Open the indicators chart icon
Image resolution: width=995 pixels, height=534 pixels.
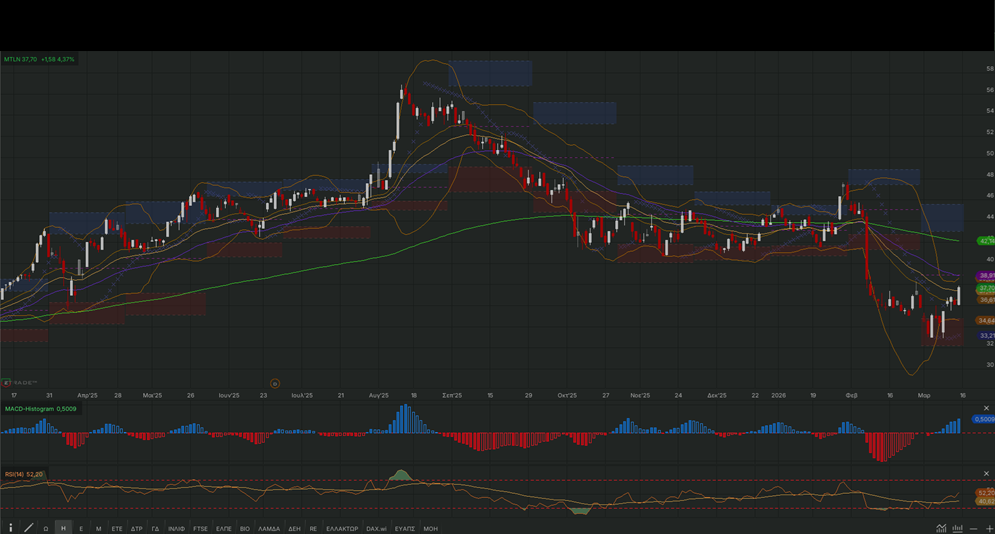tap(941, 528)
